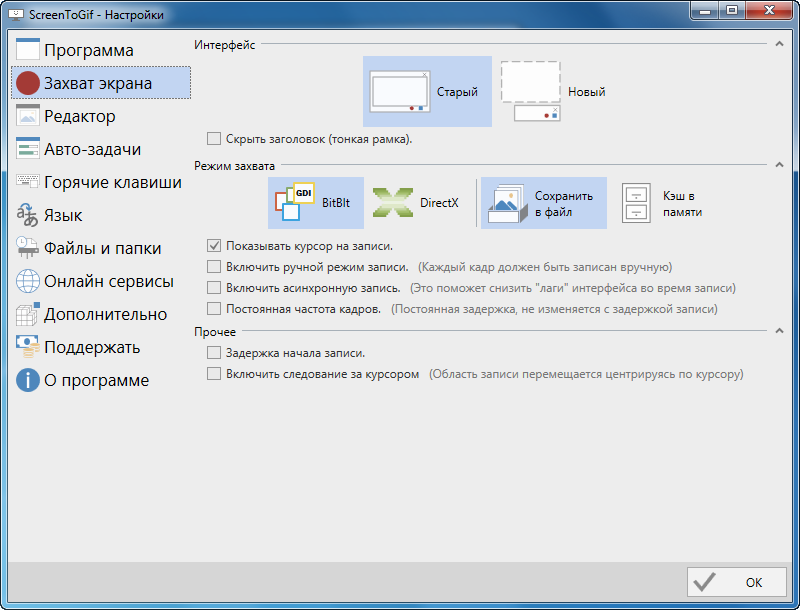800x610 pixels.
Task: Select the Новый interface label
Action: [587, 92]
